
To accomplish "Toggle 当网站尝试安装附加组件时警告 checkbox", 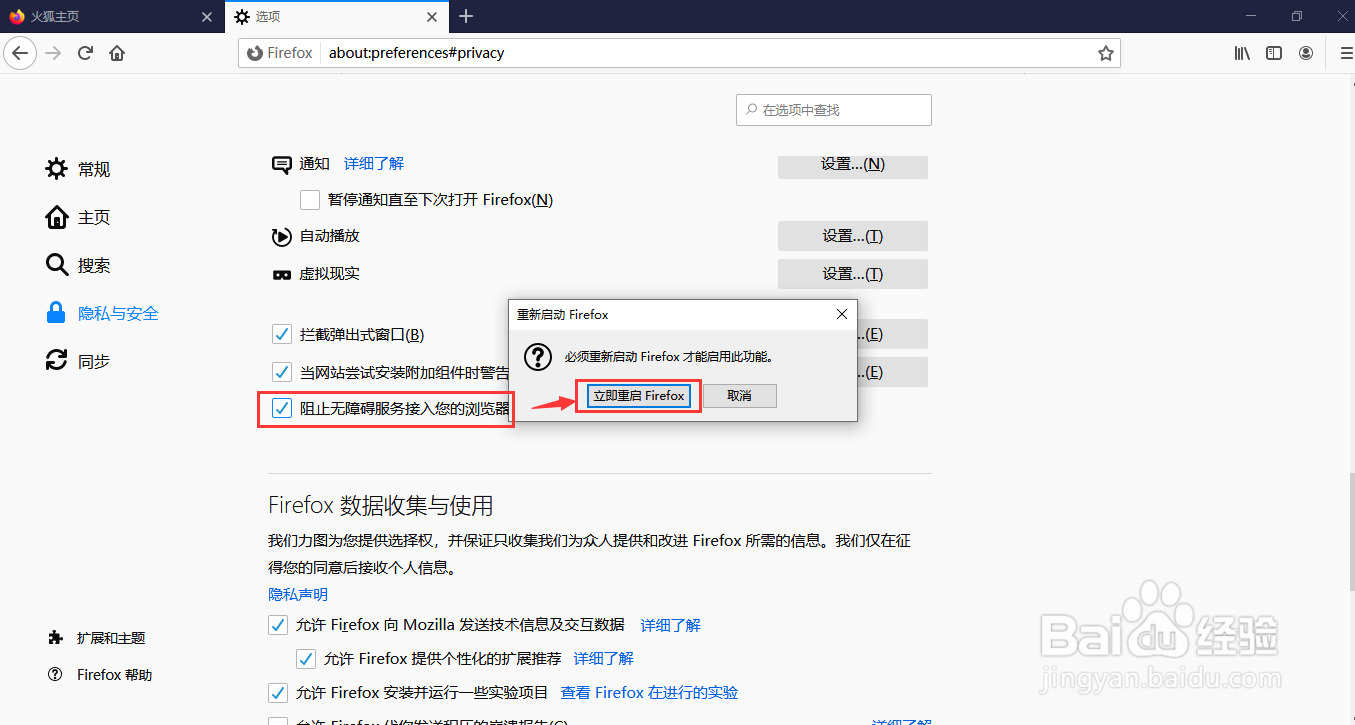I will click(282, 372).
